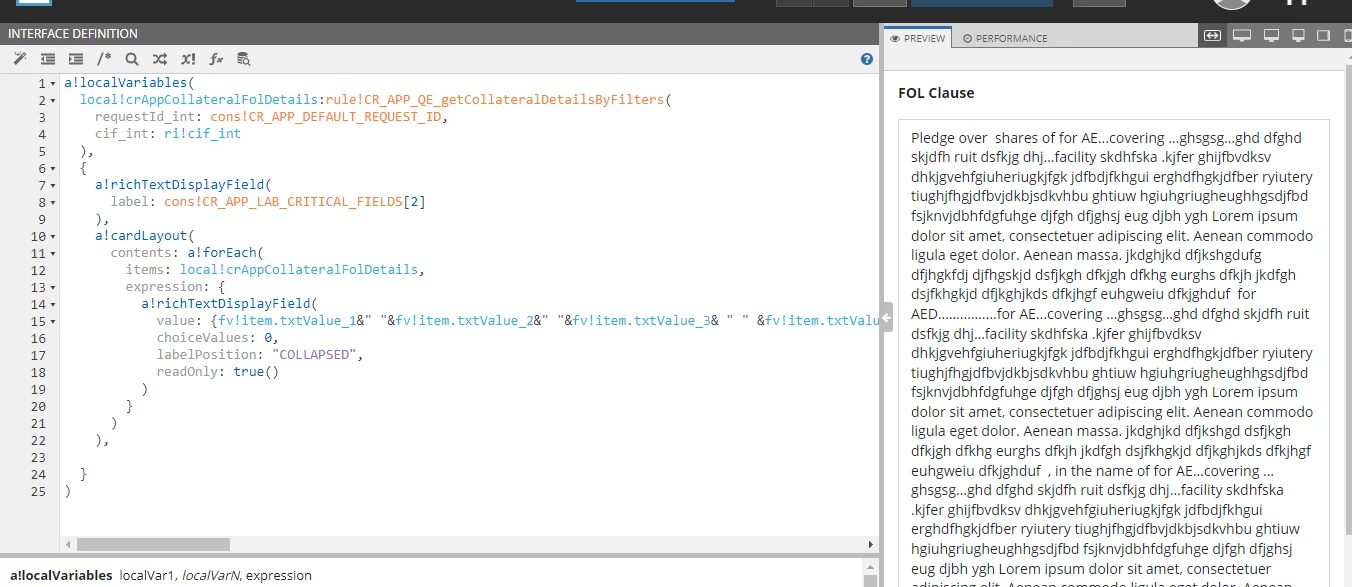The image size is (1352, 587).
Task: Collapse code fold arrow at line 1
Action: (x=52, y=83)
